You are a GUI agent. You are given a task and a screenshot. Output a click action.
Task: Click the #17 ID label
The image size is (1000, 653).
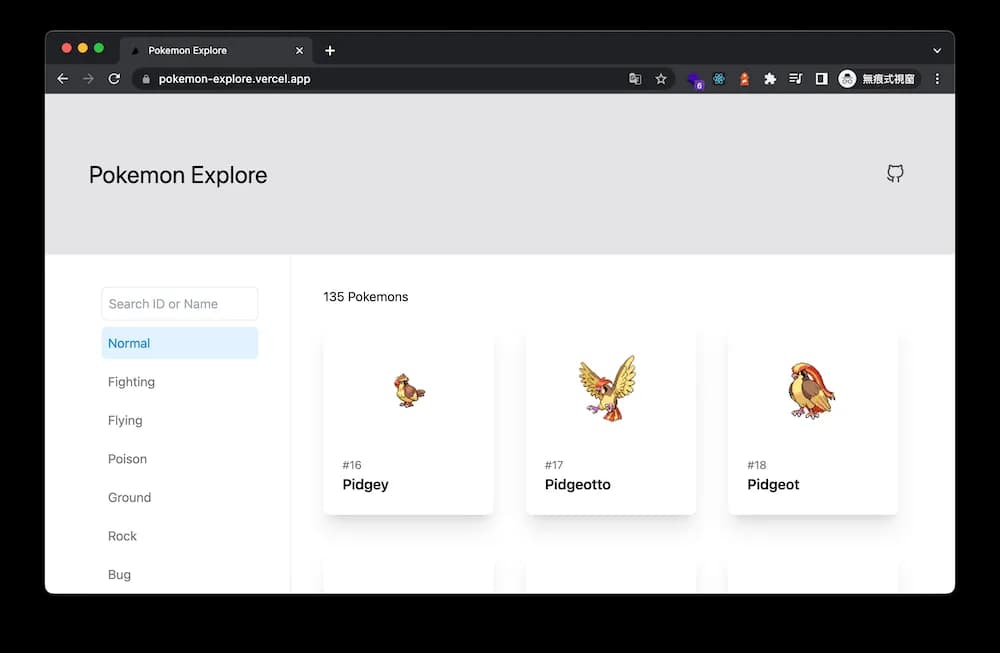tap(554, 465)
